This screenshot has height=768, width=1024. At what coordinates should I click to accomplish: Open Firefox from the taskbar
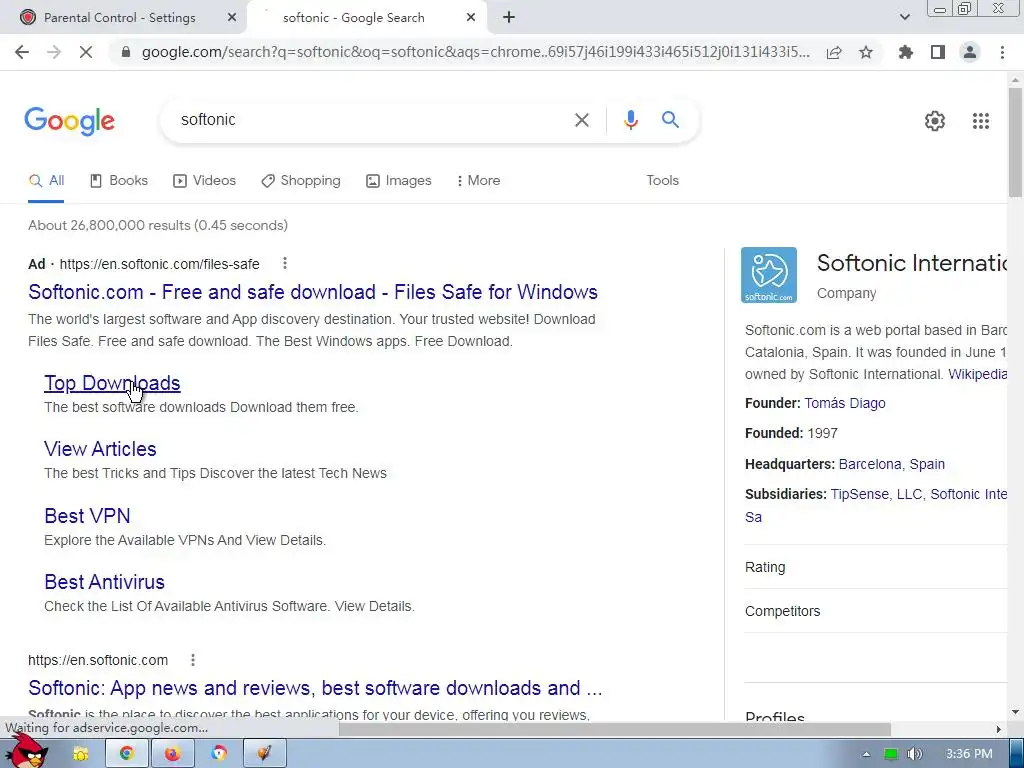tap(172, 754)
